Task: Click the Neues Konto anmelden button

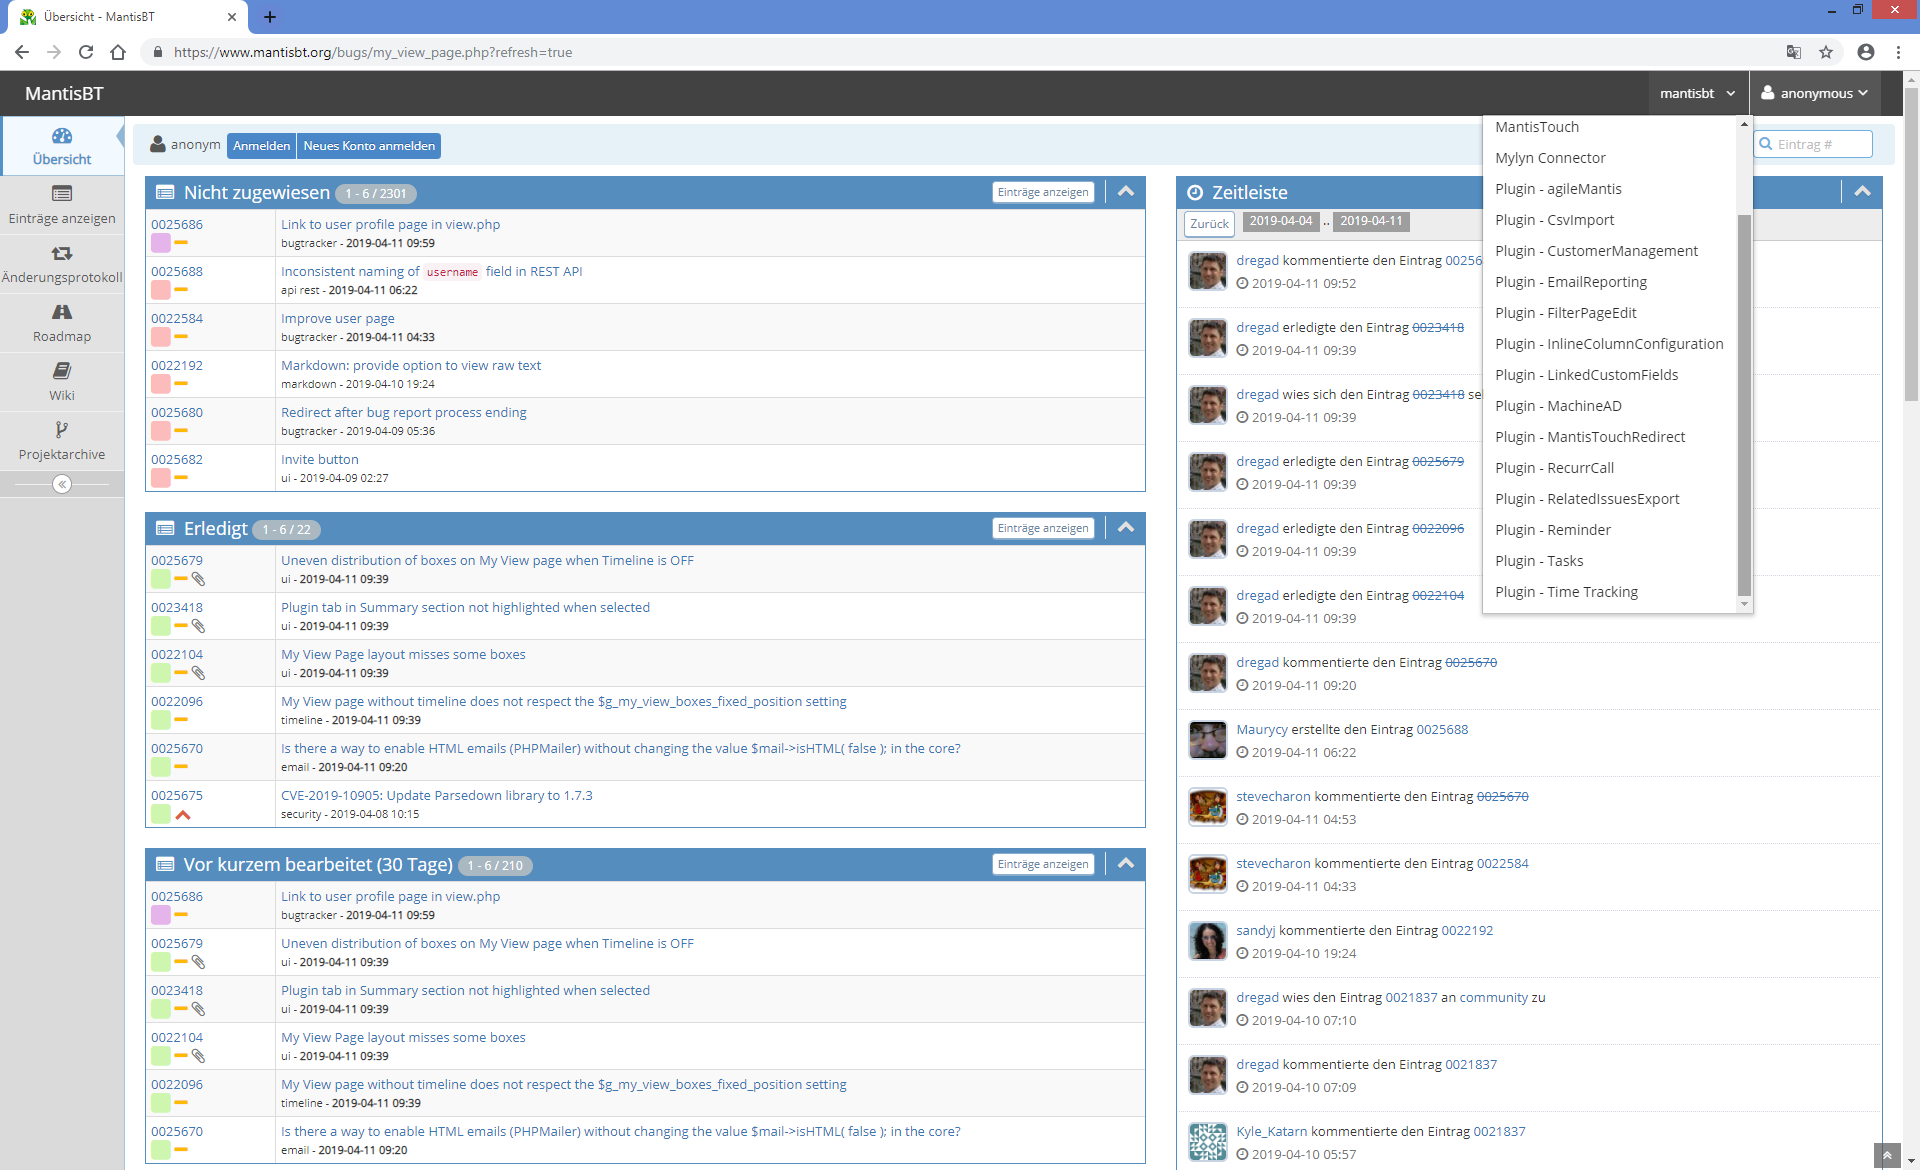Action: click(x=369, y=146)
